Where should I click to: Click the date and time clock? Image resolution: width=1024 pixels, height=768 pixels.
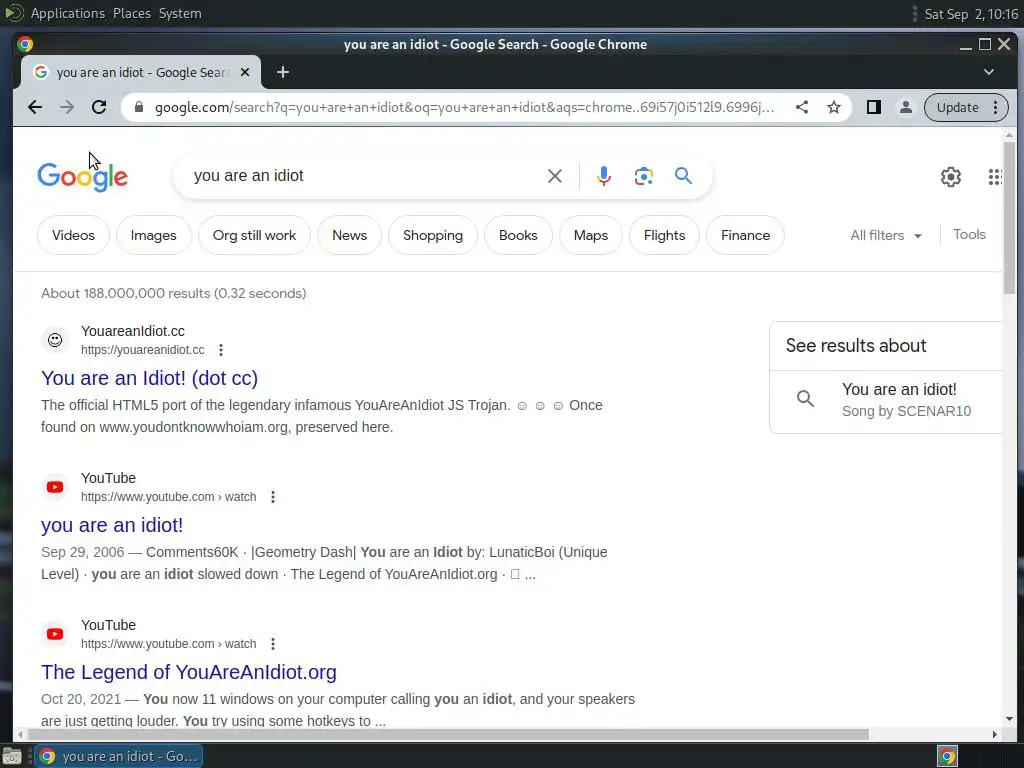click(x=971, y=14)
